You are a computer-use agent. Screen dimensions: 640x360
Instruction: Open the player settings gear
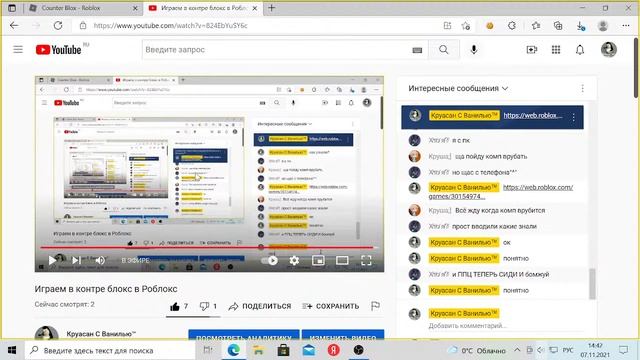click(x=294, y=260)
